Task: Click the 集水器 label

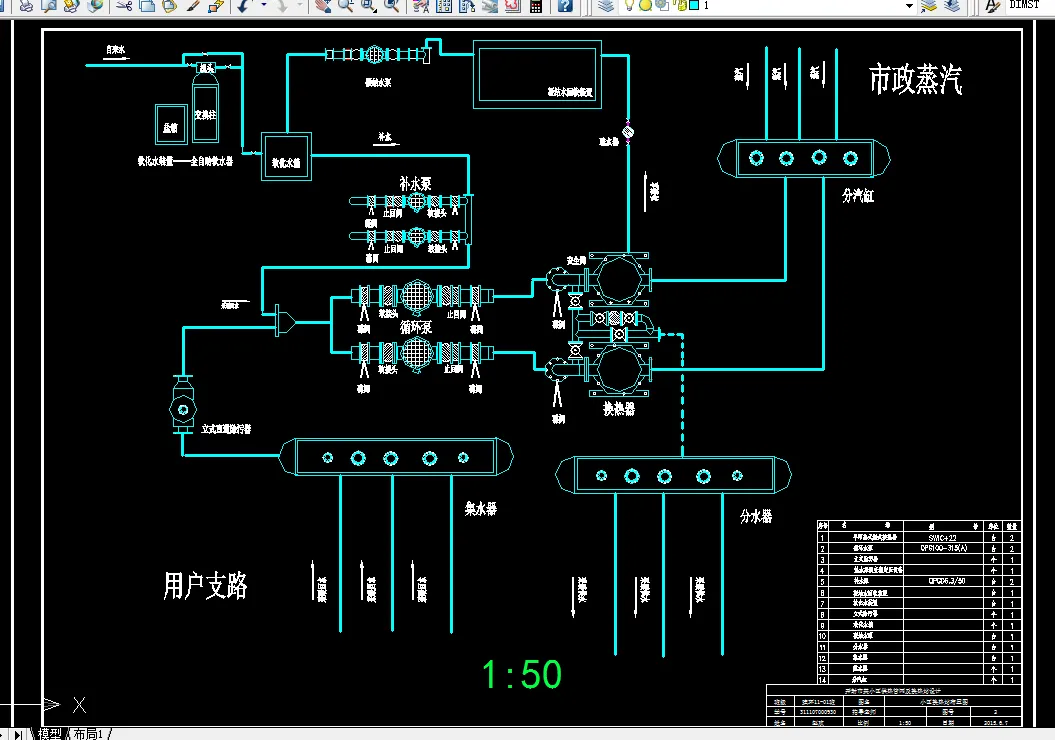Action: (x=480, y=509)
